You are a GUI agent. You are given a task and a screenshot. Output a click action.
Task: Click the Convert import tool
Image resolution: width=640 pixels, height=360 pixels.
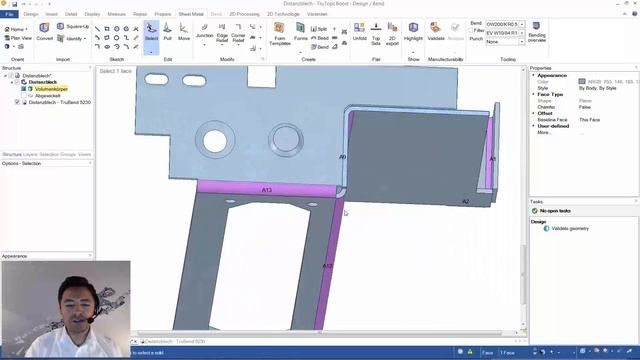[44, 32]
